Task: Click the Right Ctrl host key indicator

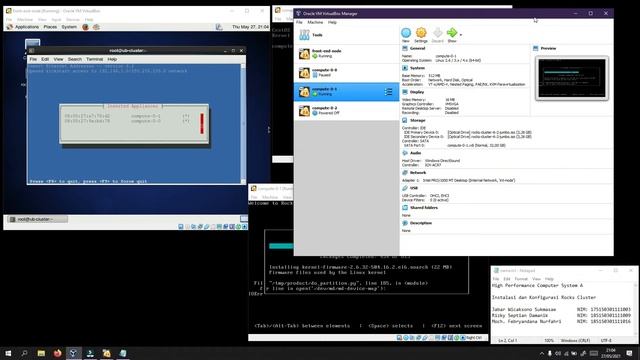Action: pos(473,338)
